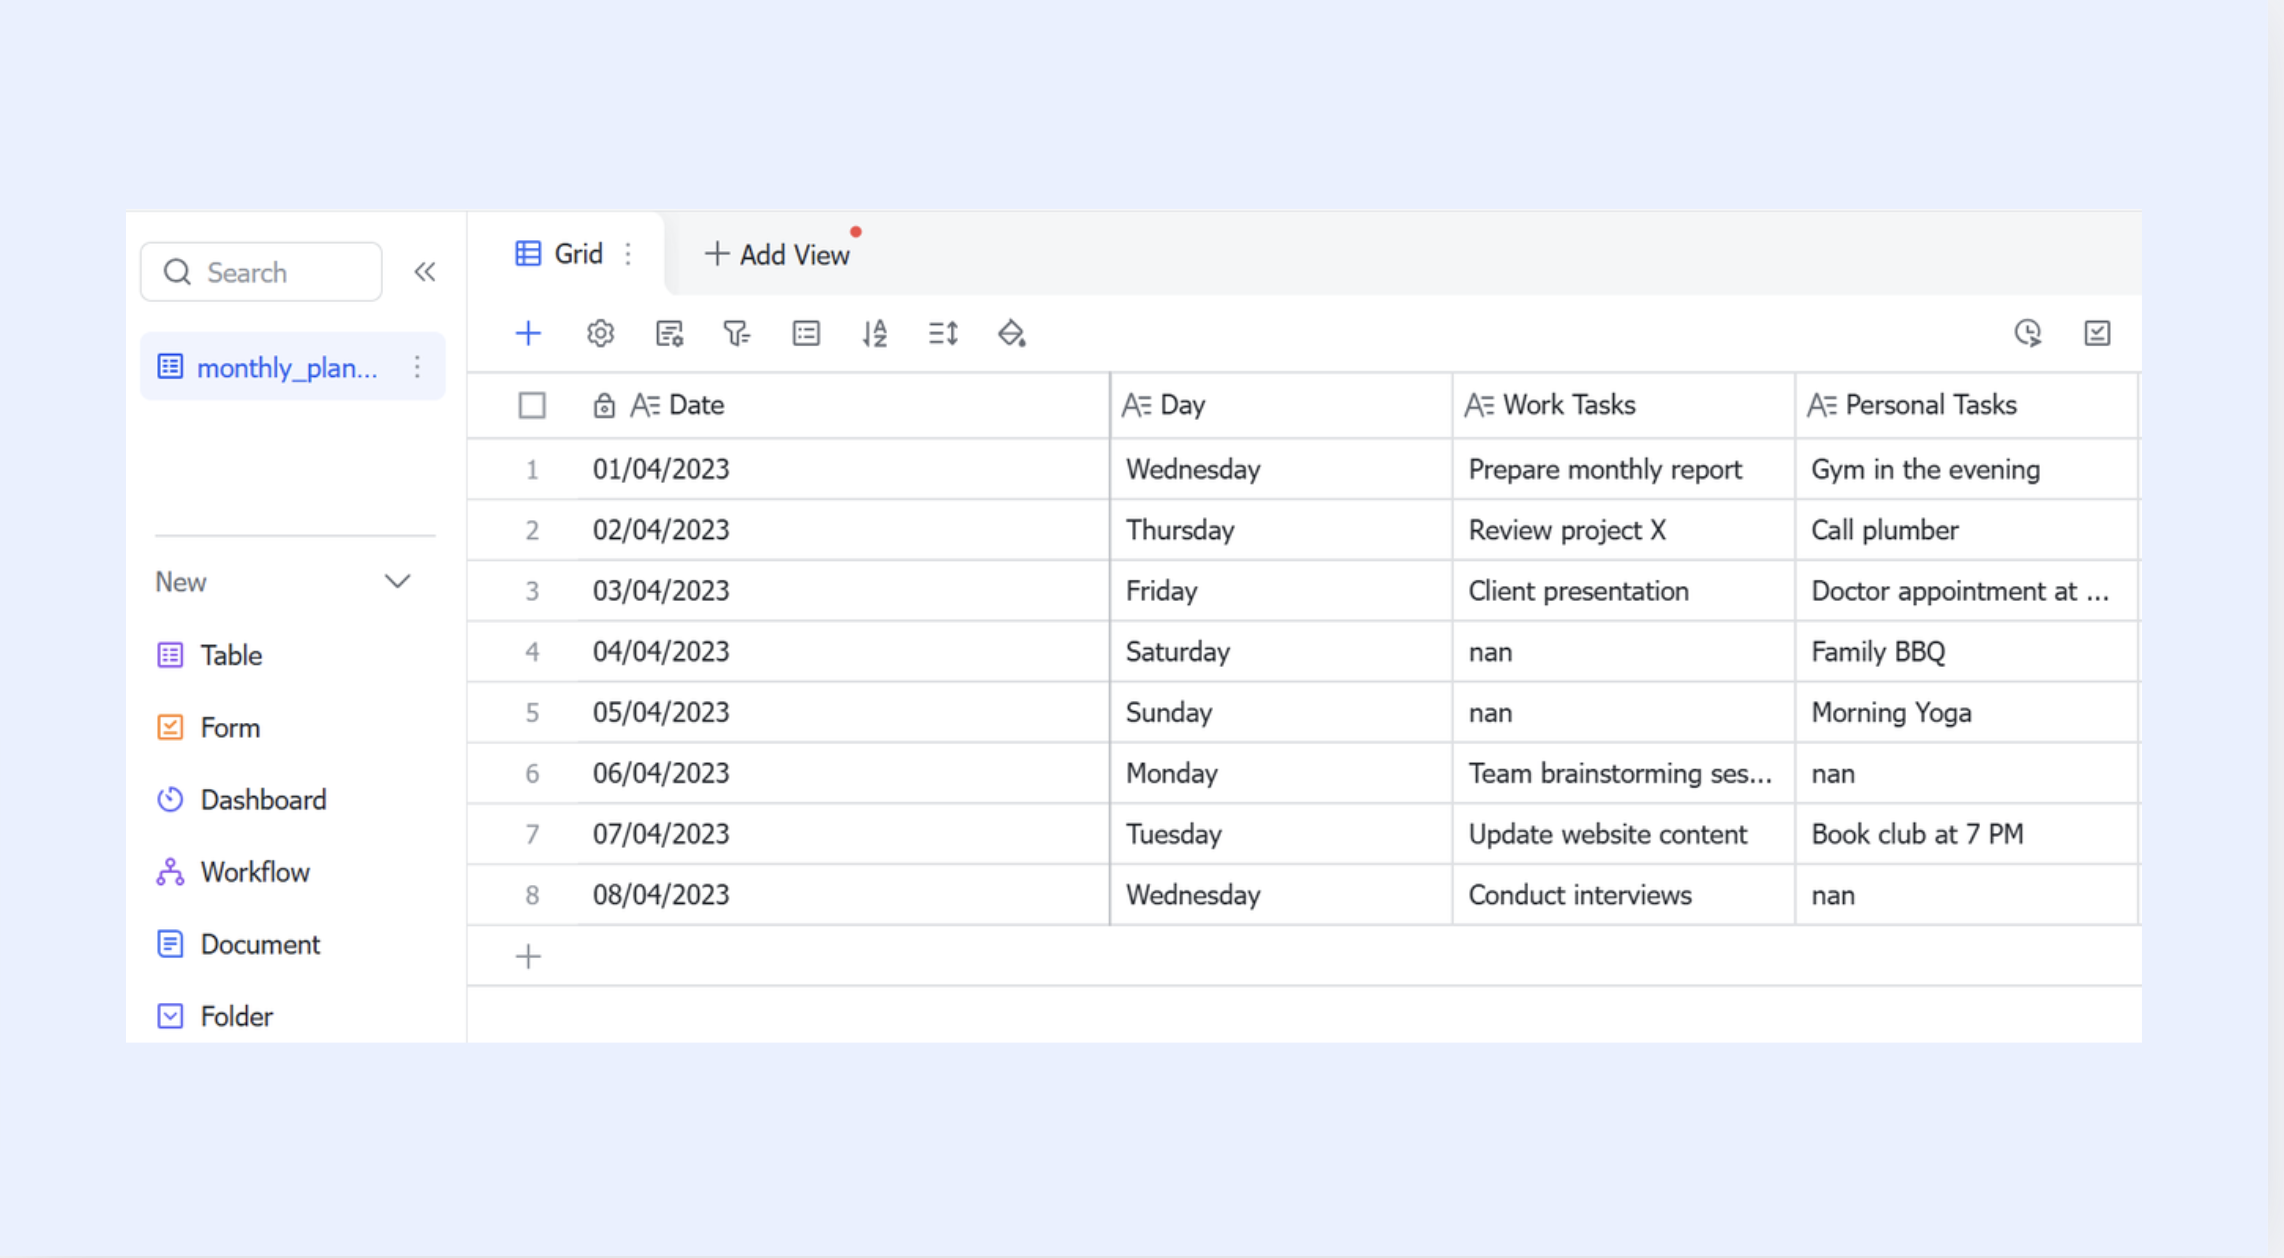Select cell 'Gym in the evening'

1967,469
